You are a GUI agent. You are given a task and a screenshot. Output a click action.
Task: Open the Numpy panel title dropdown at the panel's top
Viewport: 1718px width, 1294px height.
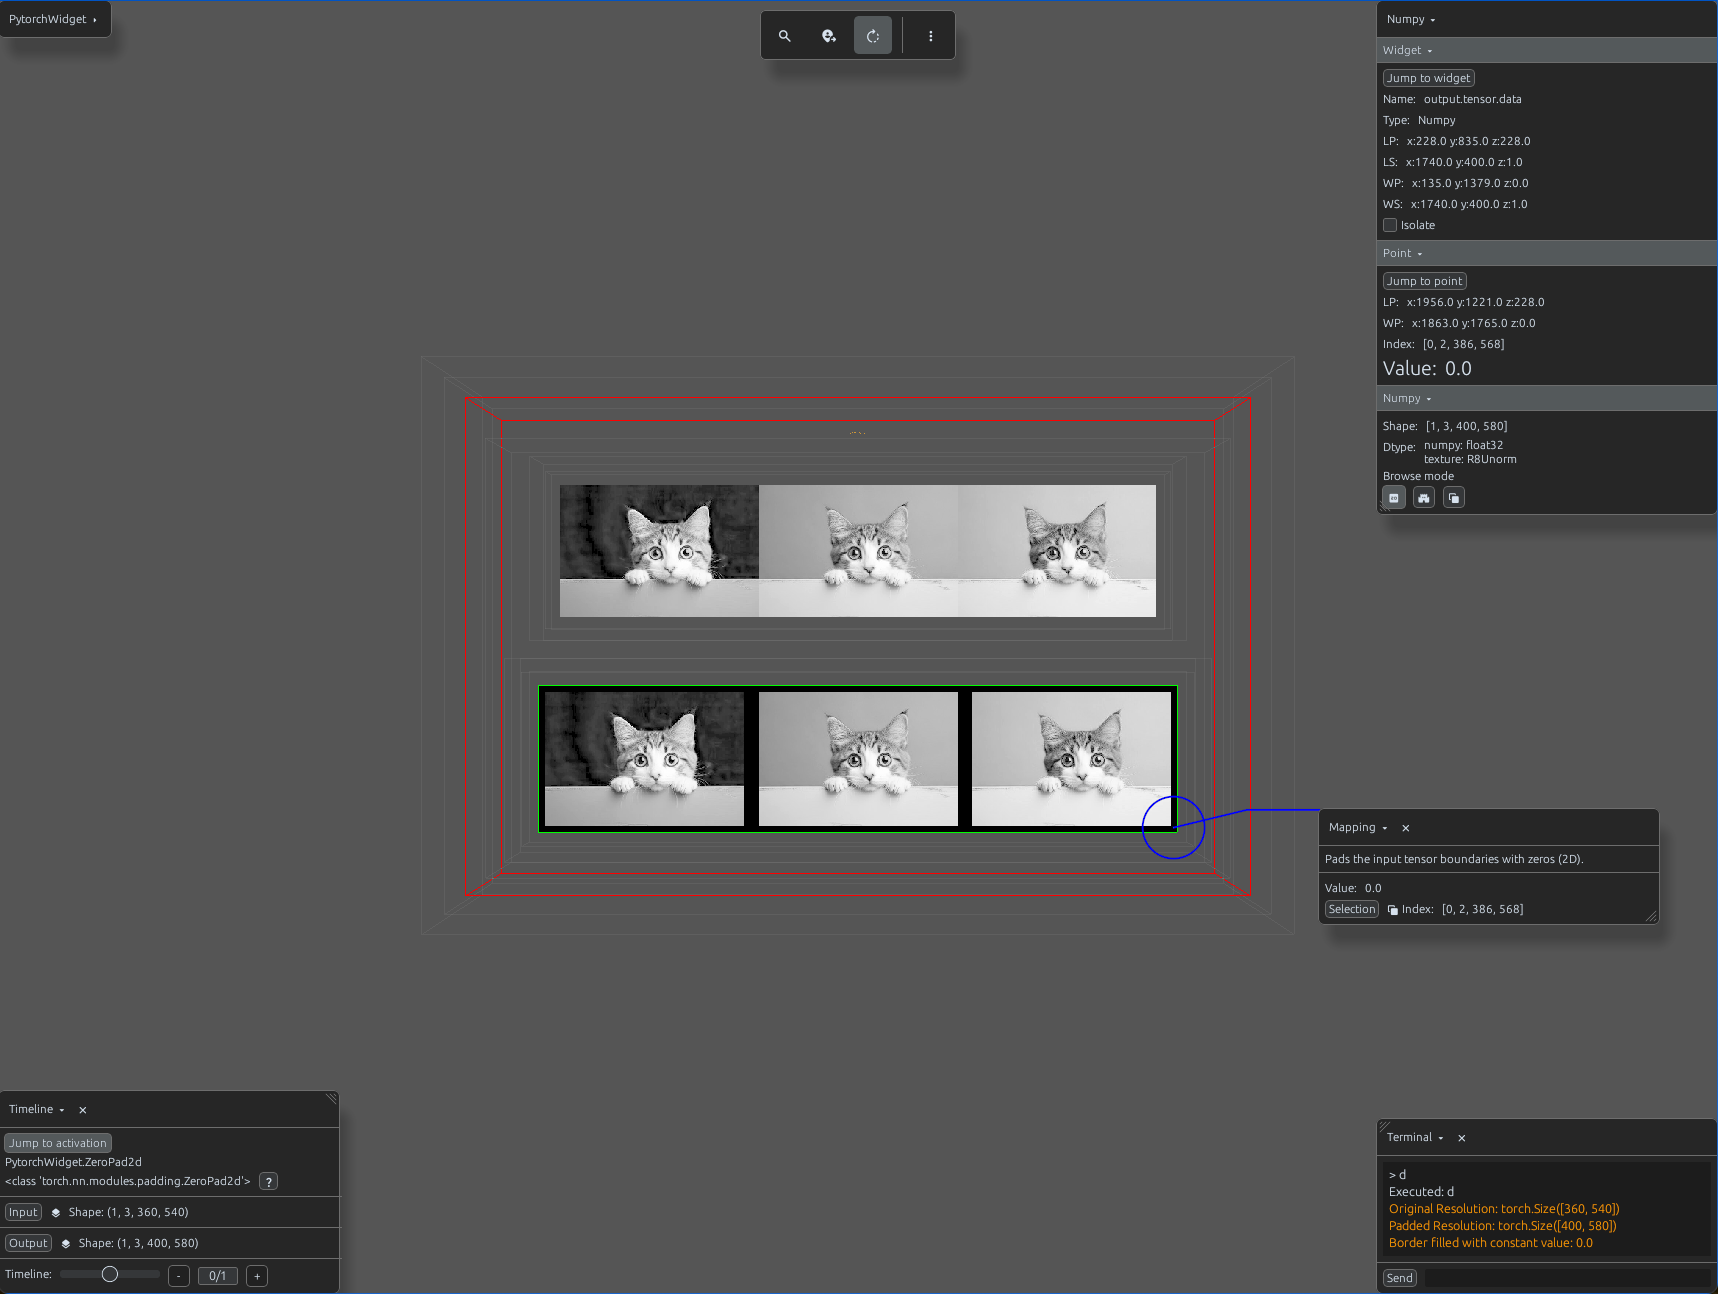tap(1411, 20)
